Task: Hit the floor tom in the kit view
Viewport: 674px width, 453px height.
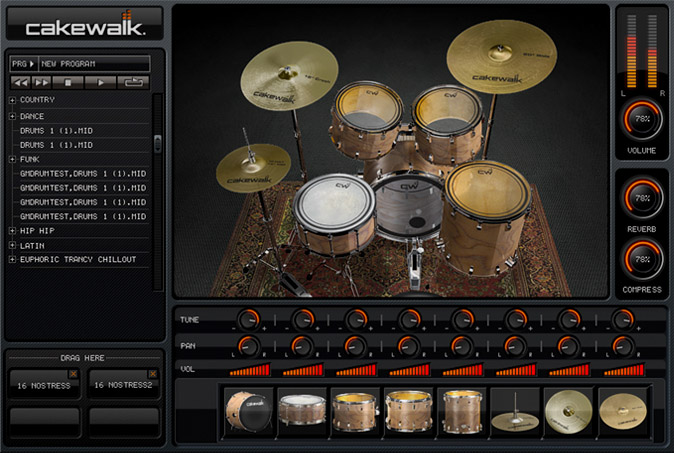Action: pos(486,217)
